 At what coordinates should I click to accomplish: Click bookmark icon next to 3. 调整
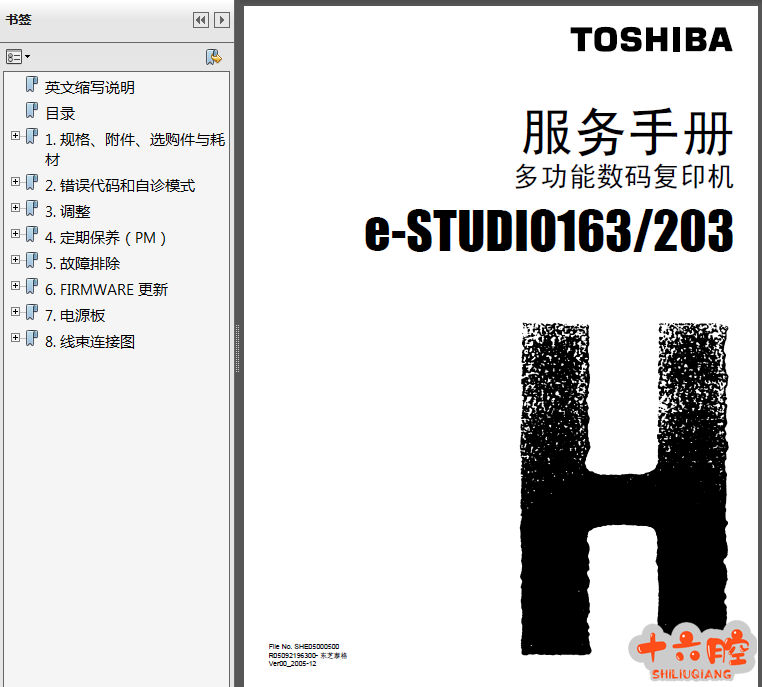(32, 210)
